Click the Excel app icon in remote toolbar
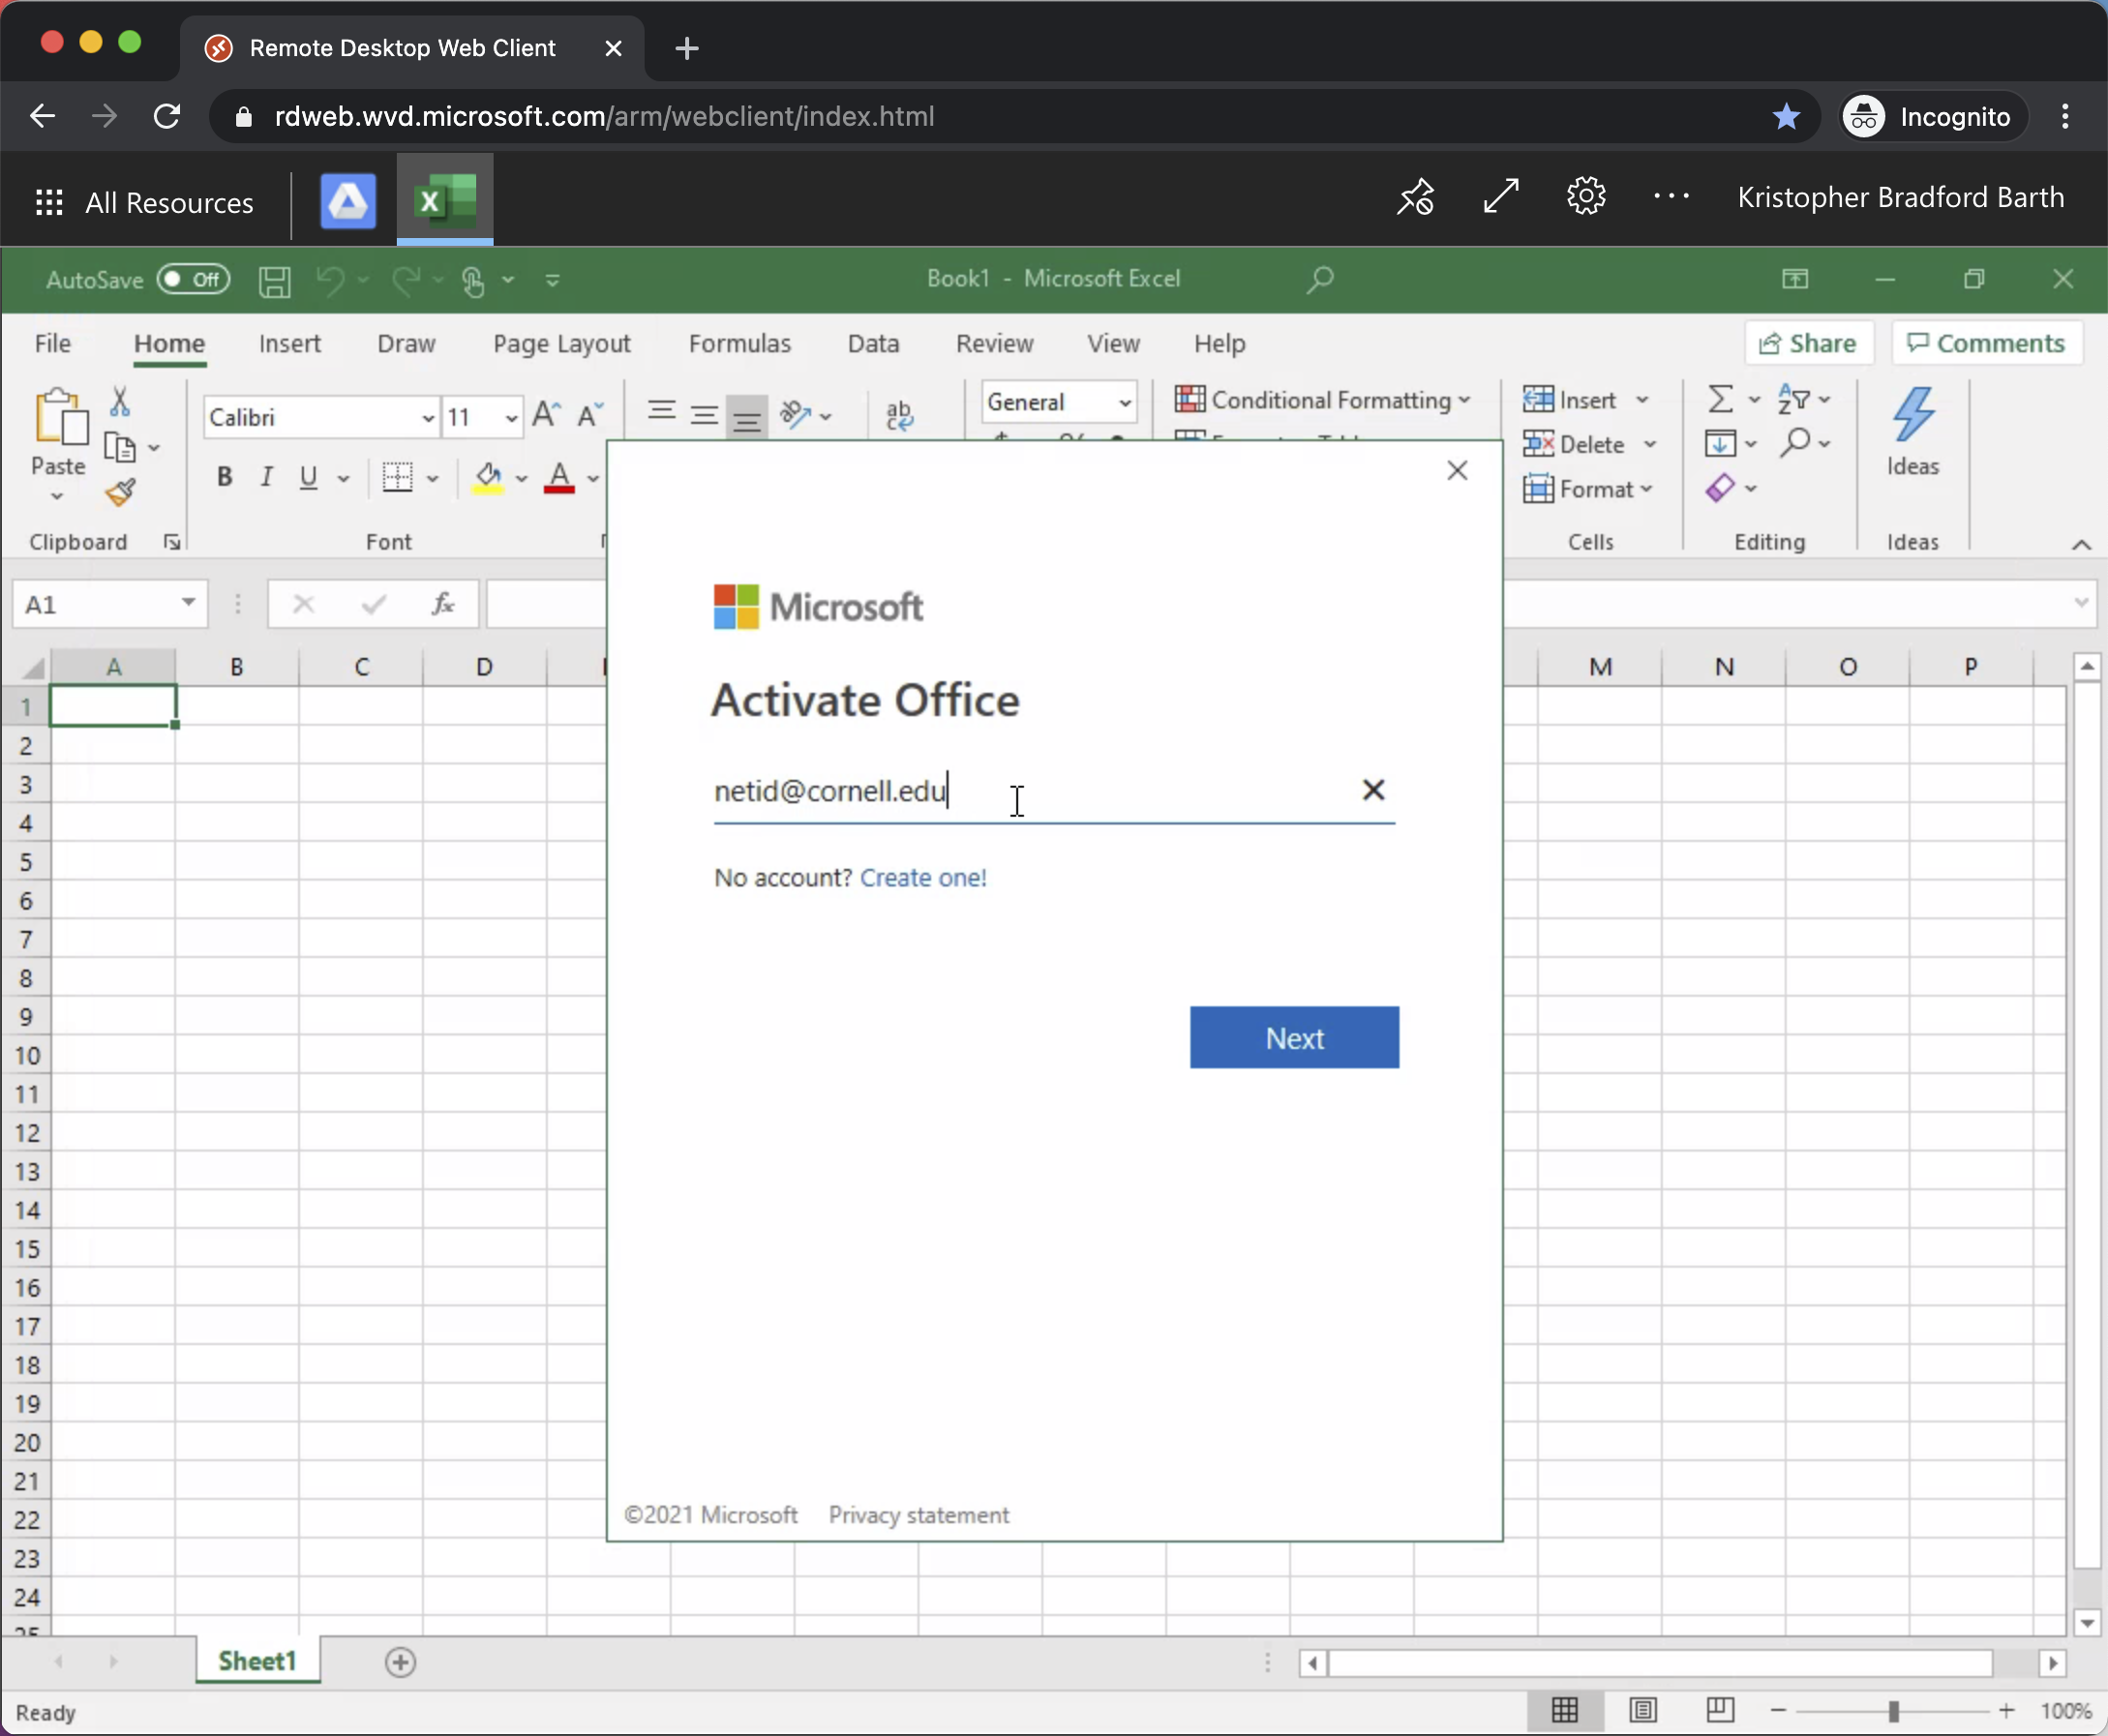Screen dimensions: 2108x1736 pyautogui.click(x=445, y=200)
